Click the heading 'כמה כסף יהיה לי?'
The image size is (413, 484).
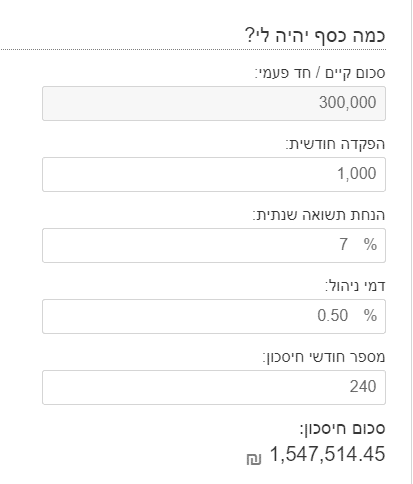click(315, 35)
